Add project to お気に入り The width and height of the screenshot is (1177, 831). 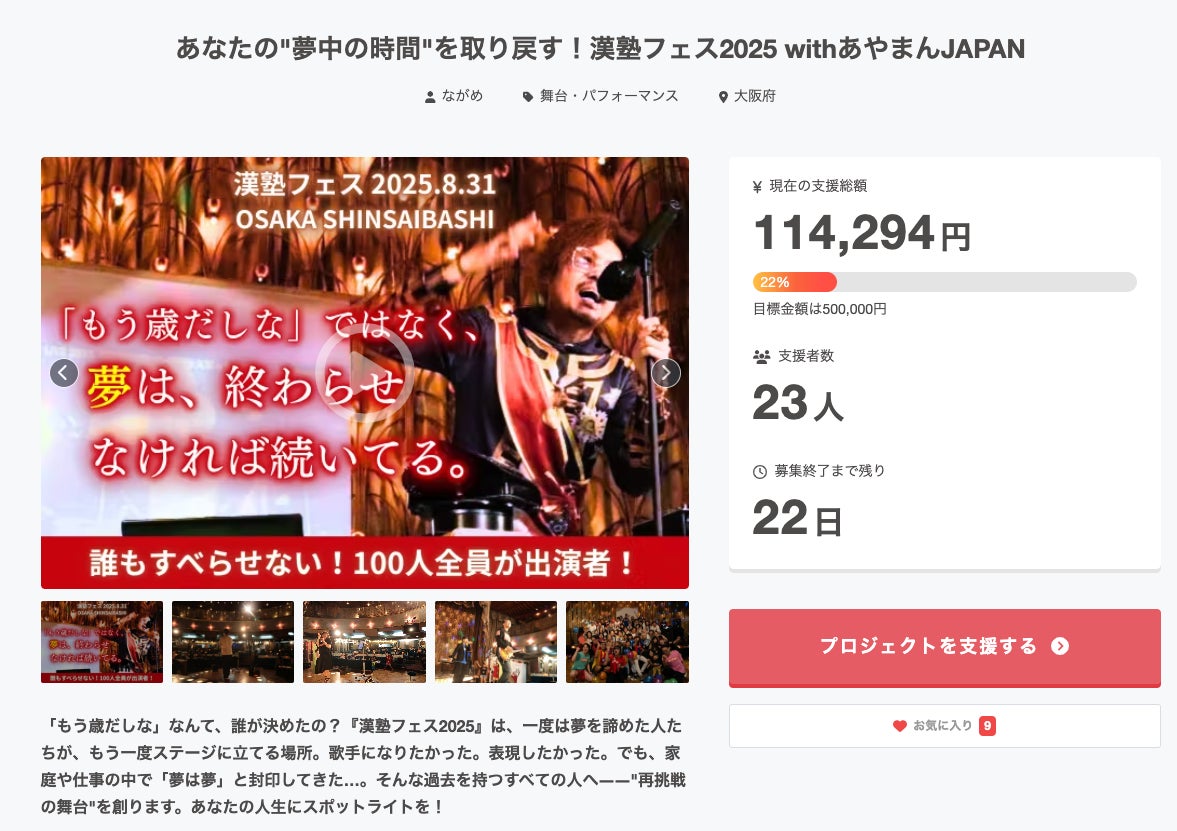944,726
